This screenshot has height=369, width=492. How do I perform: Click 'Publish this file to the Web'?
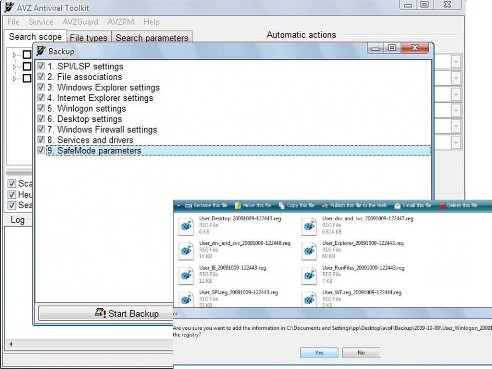coord(355,205)
